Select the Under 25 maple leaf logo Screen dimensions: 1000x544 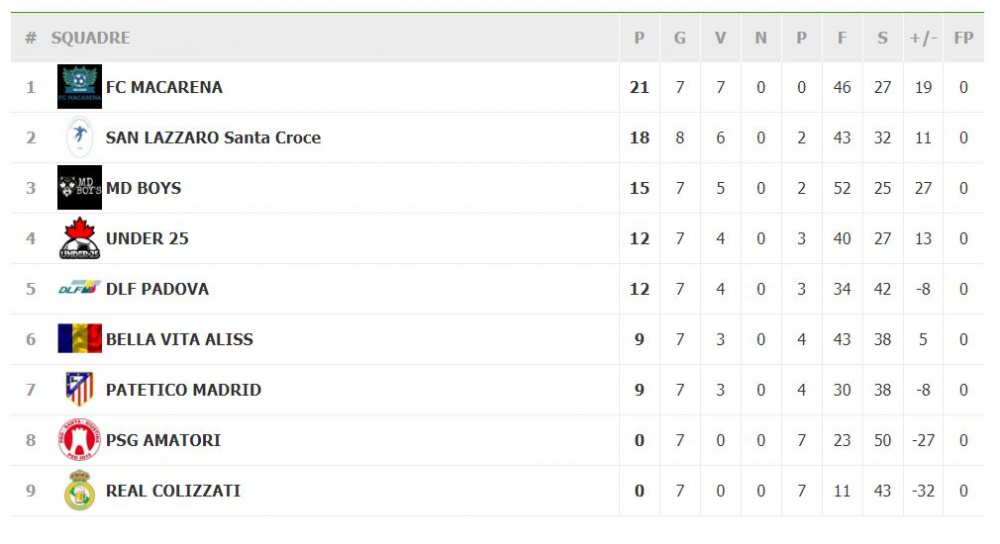(x=80, y=238)
